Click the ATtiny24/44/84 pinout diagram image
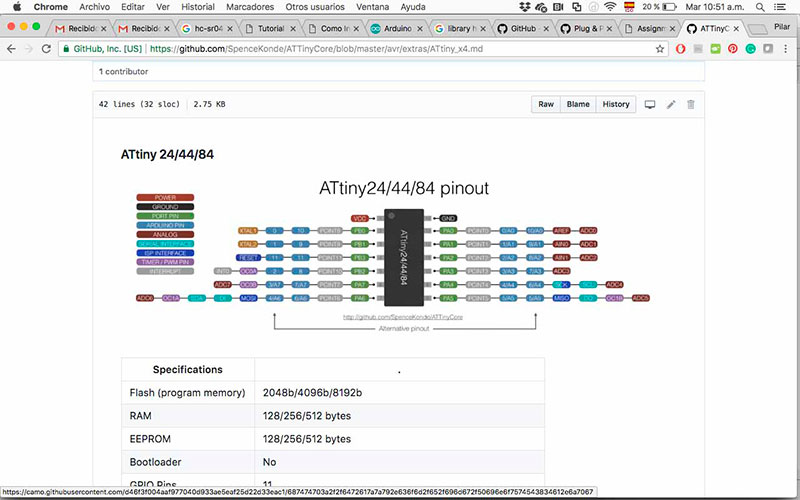 [x=393, y=256]
